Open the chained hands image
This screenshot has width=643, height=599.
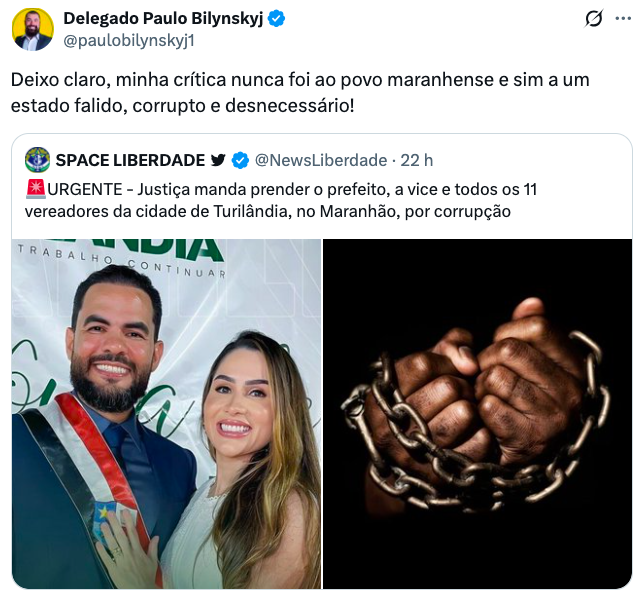click(x=477, y=414)
